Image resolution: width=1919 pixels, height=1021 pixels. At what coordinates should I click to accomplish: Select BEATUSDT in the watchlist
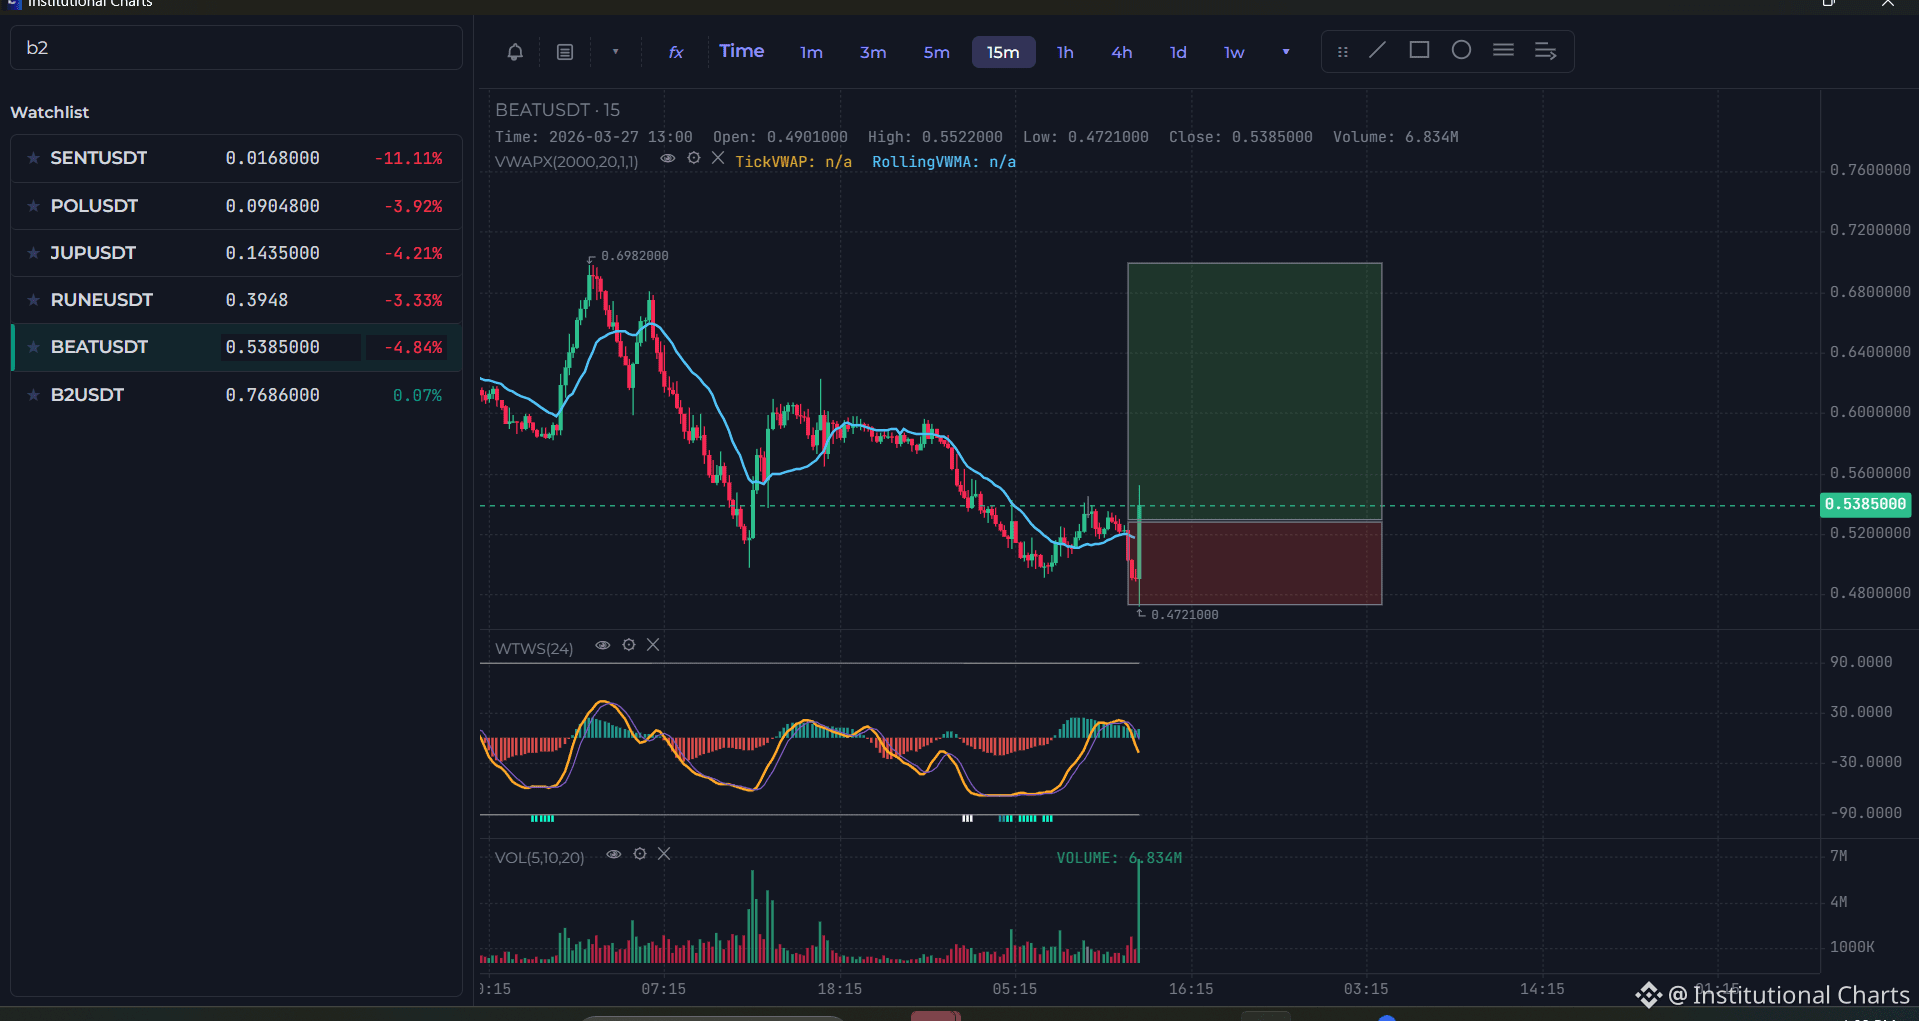pyautogui.click(x=236, y=347)
